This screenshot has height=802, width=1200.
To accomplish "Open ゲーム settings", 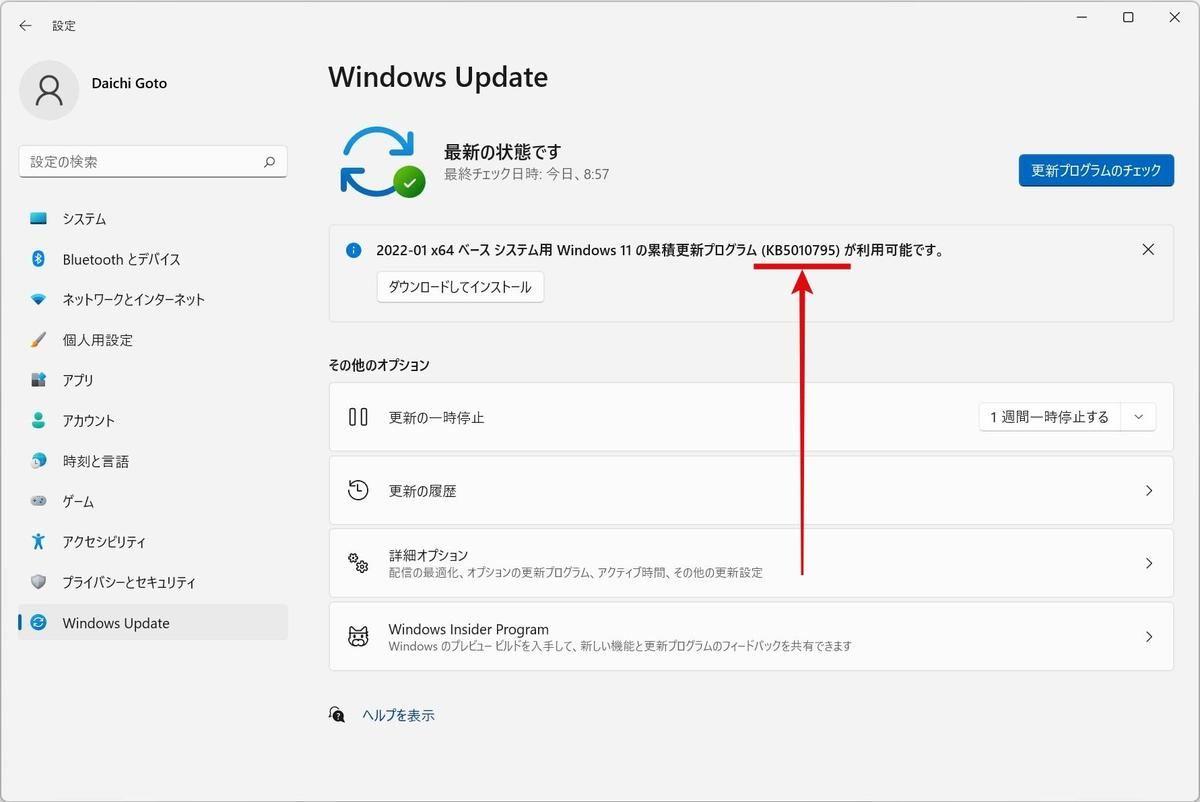I will (153, 501).
